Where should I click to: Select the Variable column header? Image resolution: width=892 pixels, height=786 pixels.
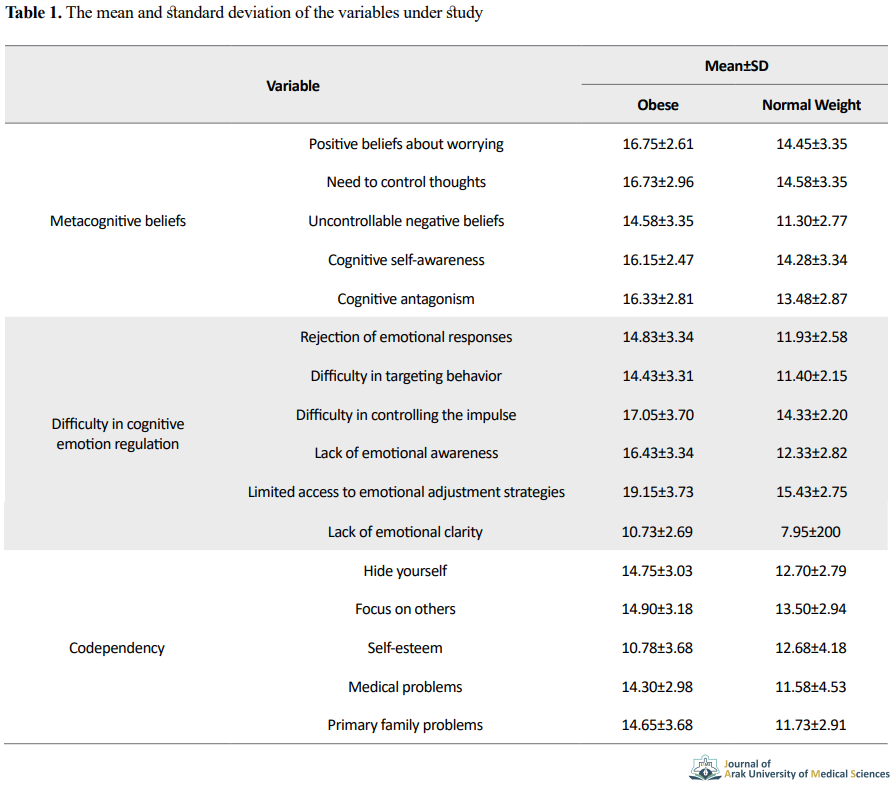click(293, 86)
